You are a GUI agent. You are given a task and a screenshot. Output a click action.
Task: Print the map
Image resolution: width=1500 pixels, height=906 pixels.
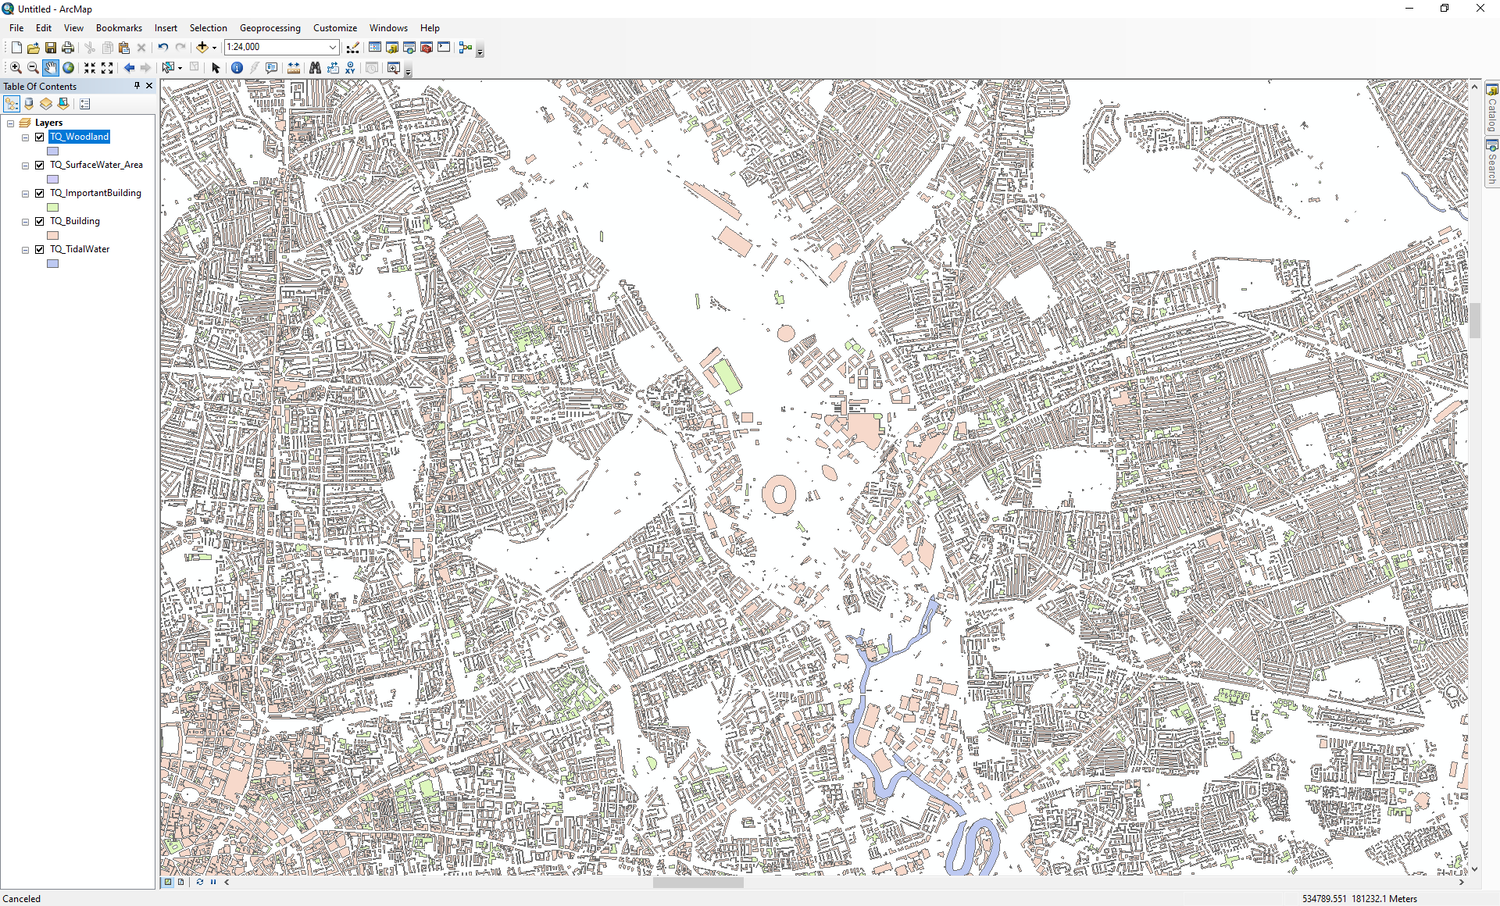pyautogui.click(x=68, y=47)
